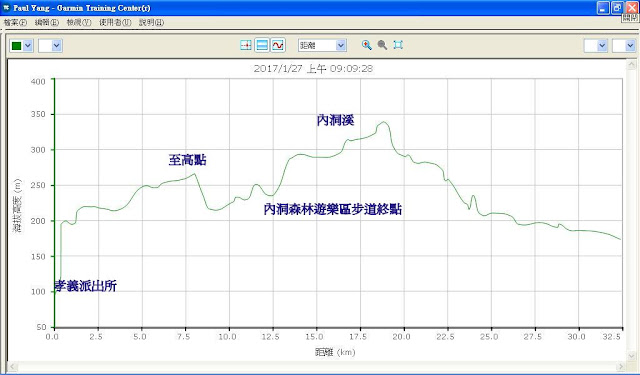Expand the empty second series dropdown

click(x=56, y=45)
